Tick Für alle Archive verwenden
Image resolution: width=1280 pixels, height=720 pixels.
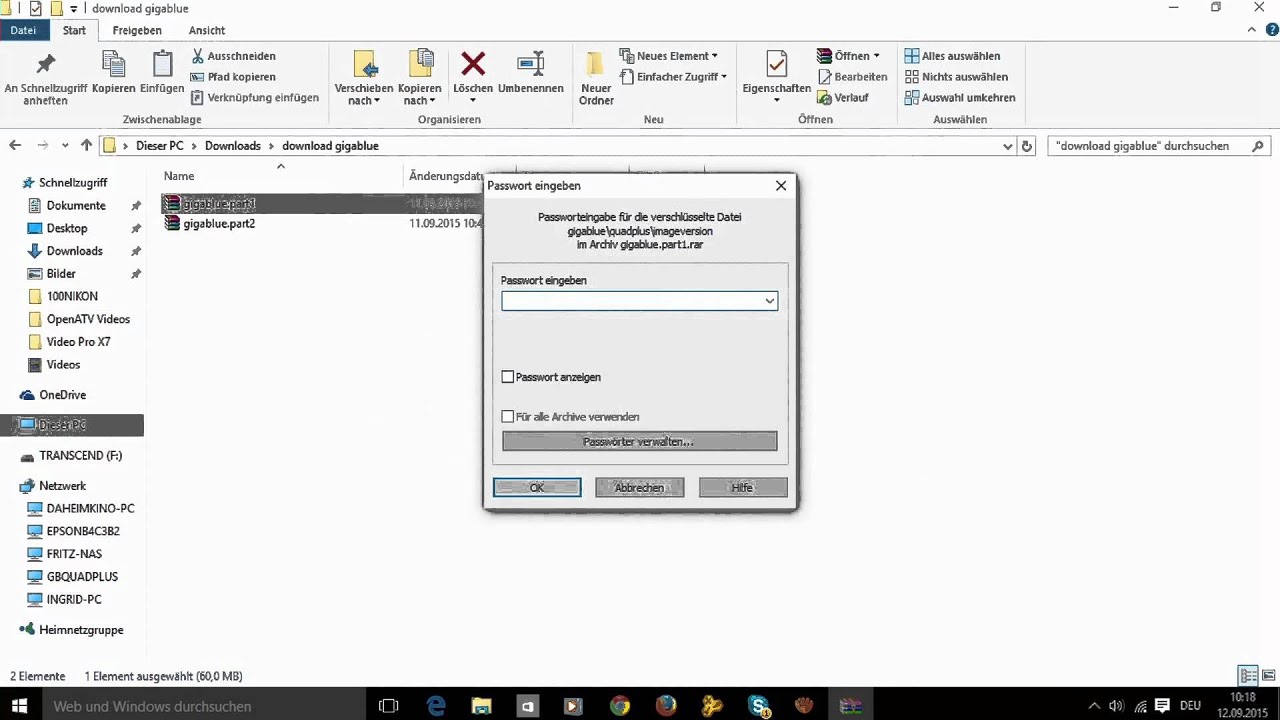pos(508,417)
